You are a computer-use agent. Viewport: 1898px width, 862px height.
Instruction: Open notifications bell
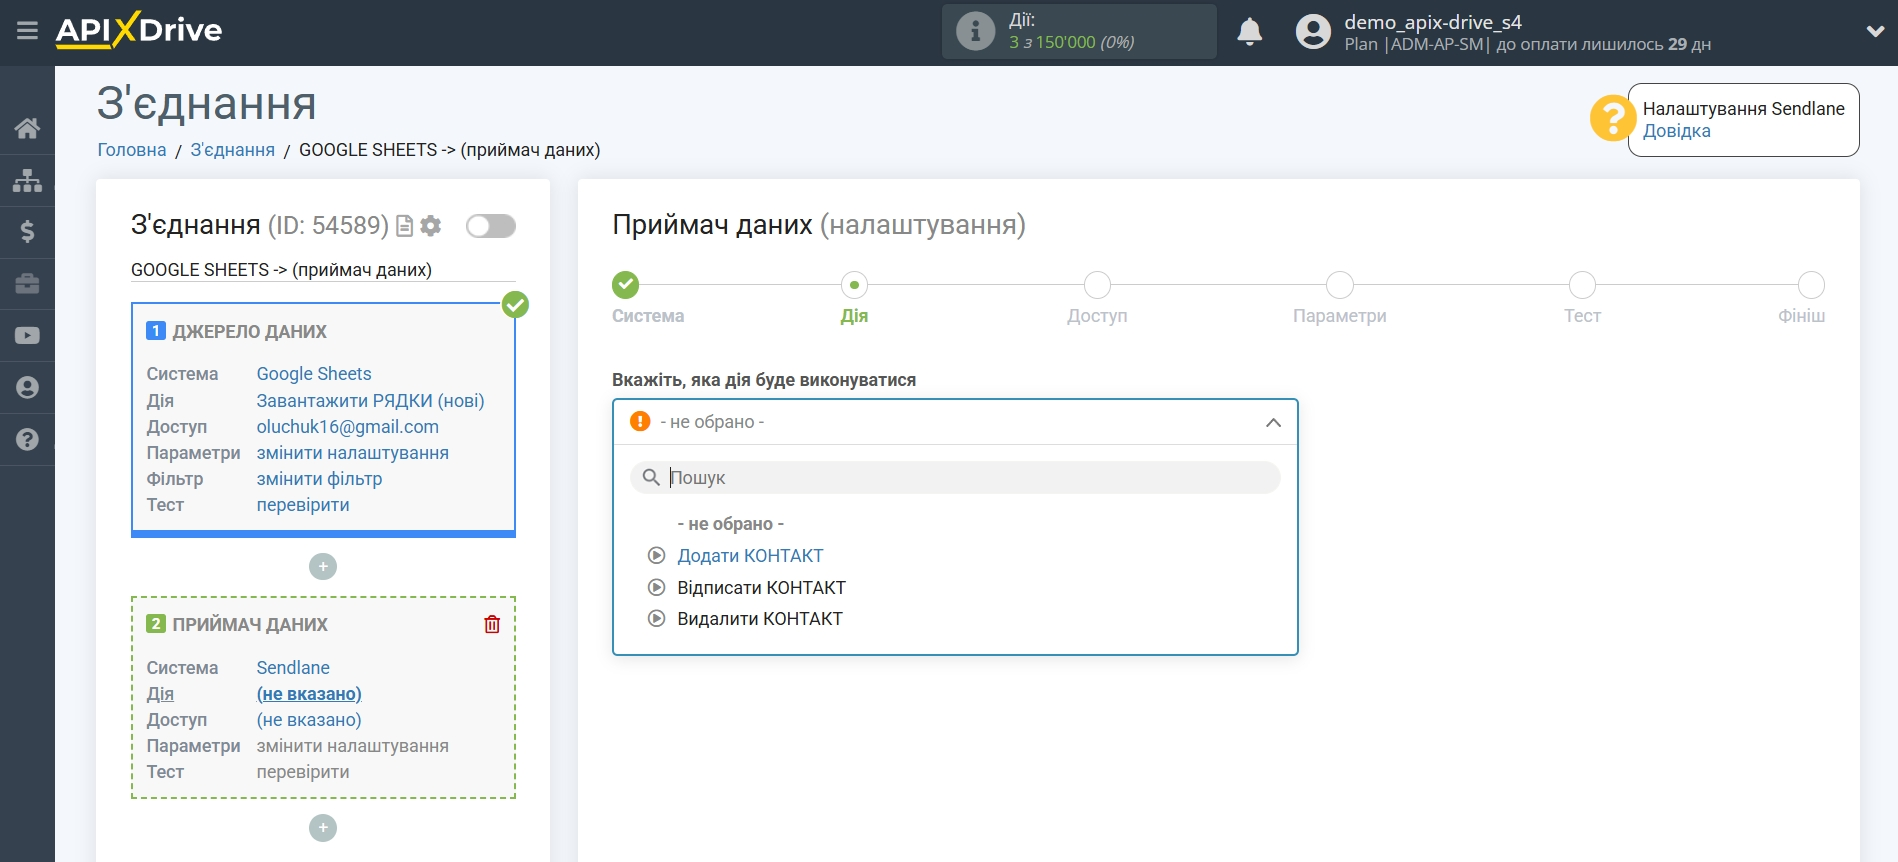coord(1249,32)
